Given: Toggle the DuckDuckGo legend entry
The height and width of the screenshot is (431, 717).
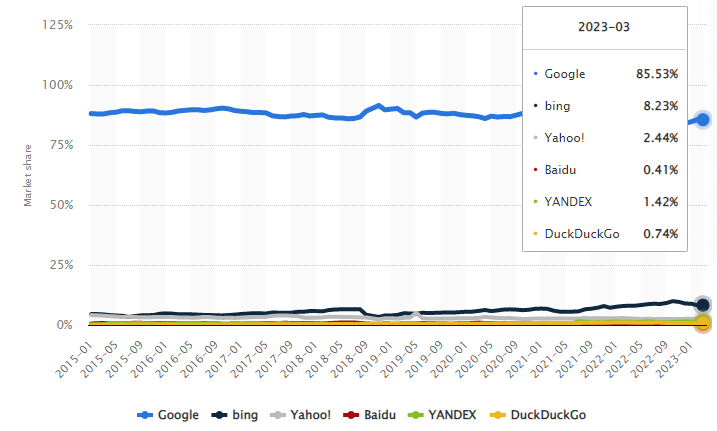Looking at the screenshot, I should click(x=538, y=415).
